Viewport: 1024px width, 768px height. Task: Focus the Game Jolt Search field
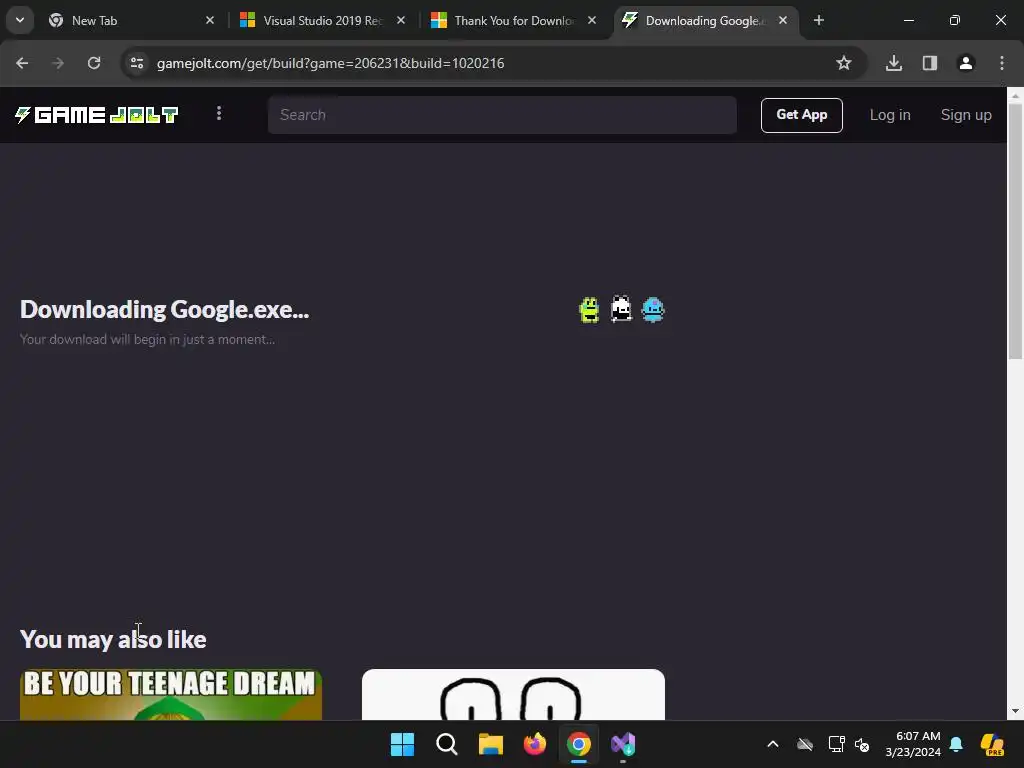[502, 115]
